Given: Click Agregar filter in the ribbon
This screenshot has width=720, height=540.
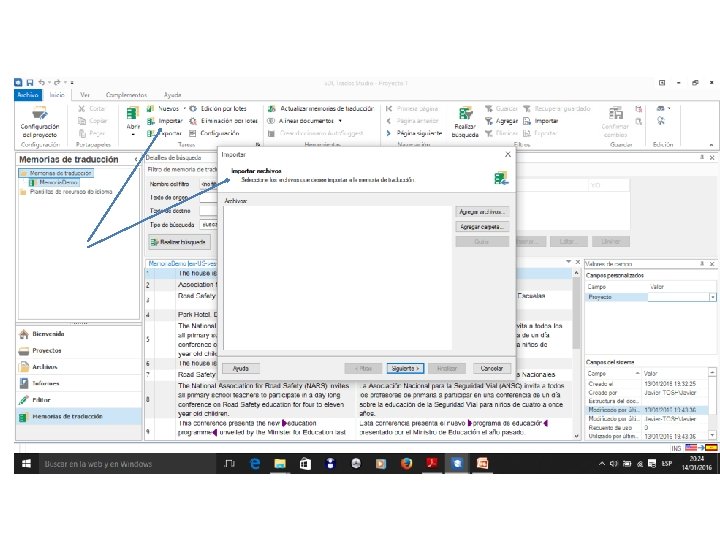Looking at the screenshot, I should tap(501, 121).
